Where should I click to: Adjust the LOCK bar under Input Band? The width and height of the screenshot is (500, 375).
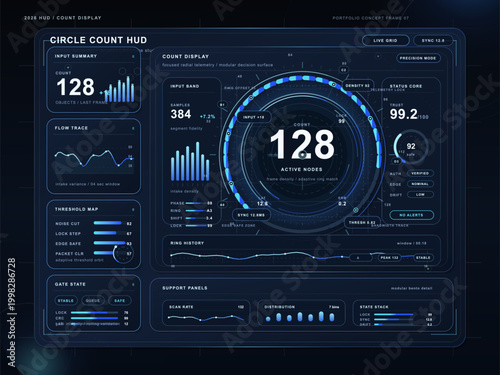196,226
